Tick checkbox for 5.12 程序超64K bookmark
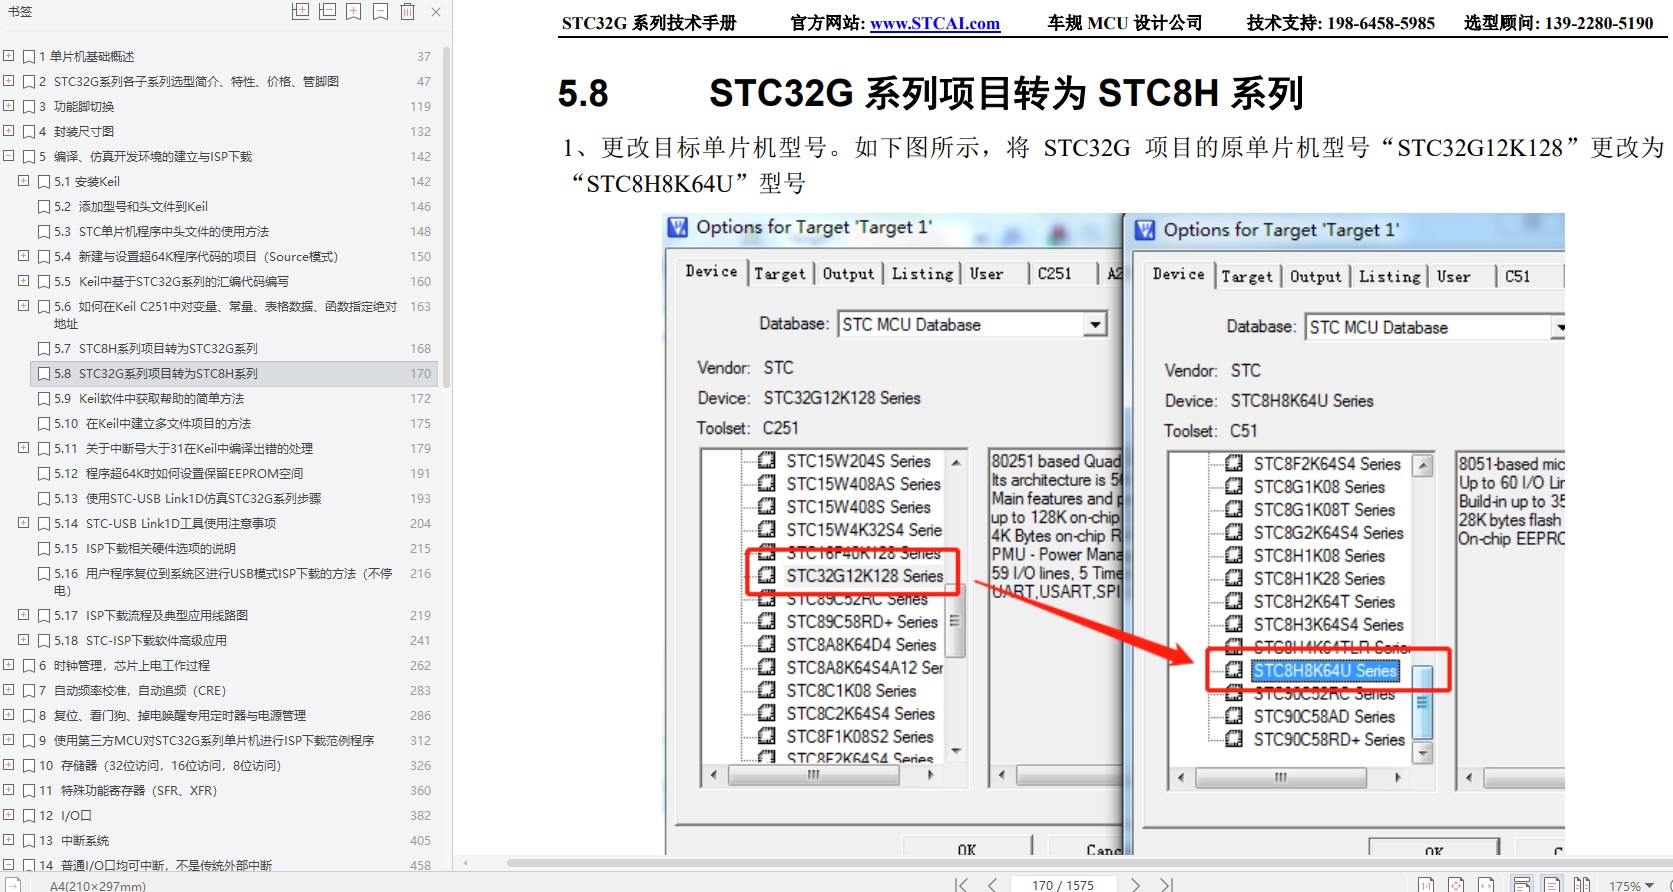1673x892 pixels. click(44, 474)
